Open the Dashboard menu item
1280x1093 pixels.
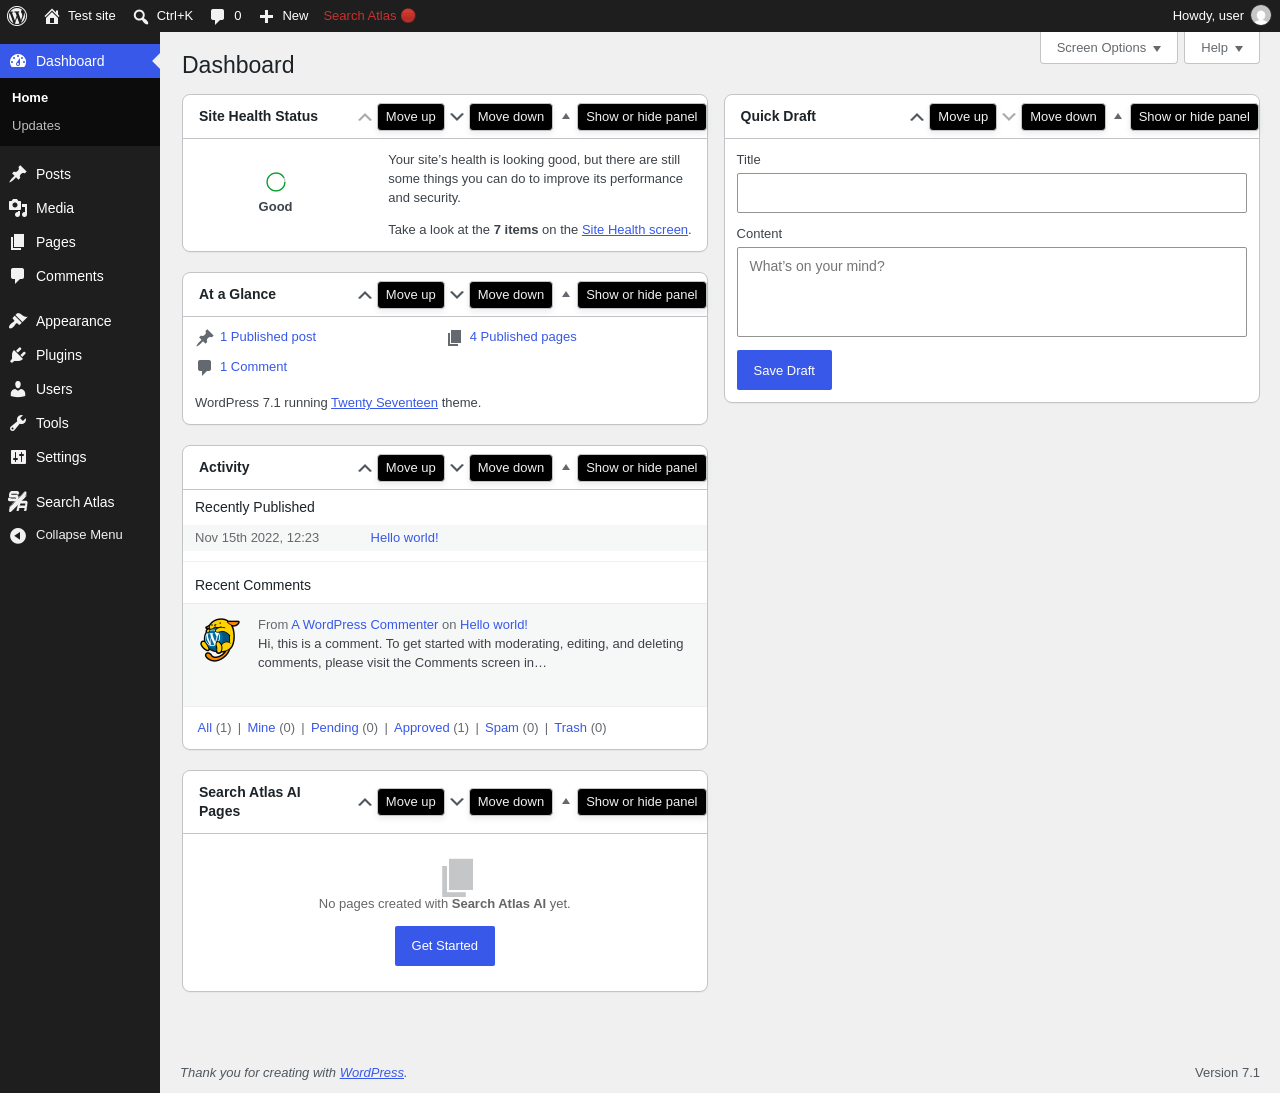[80, 61]
